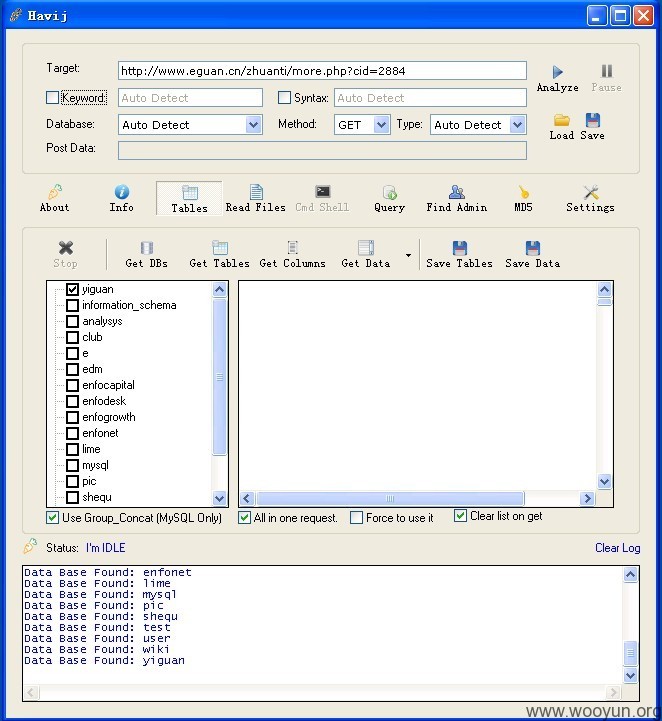Select the enfodesk database item

(x=104, y=401)
